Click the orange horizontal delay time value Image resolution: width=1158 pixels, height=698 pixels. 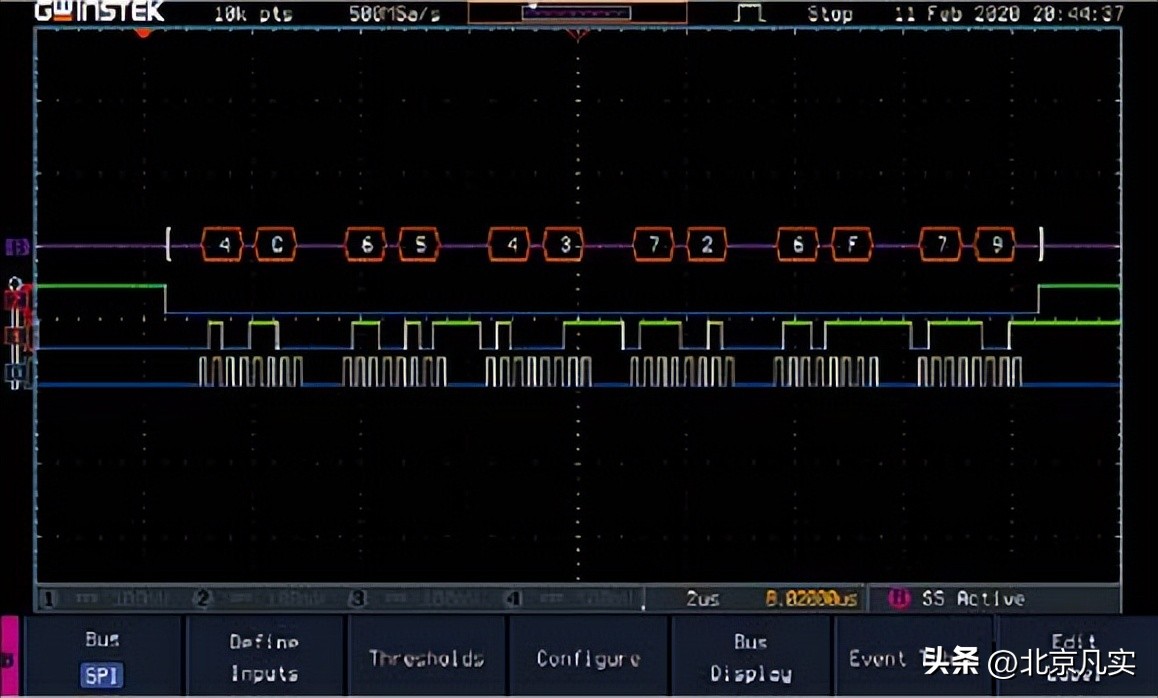(811, 599)
